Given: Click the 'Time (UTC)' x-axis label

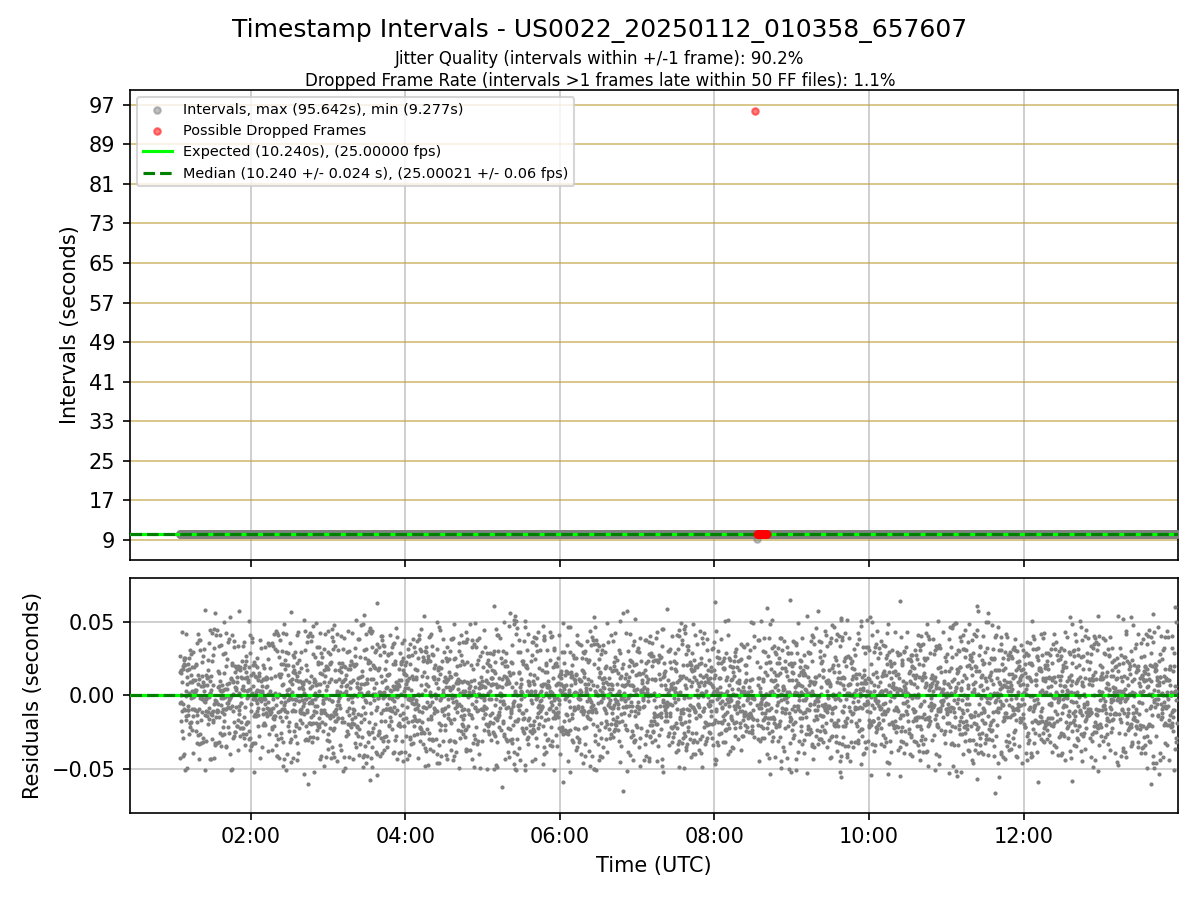Looking at the screenshot, I should (653, 865).
